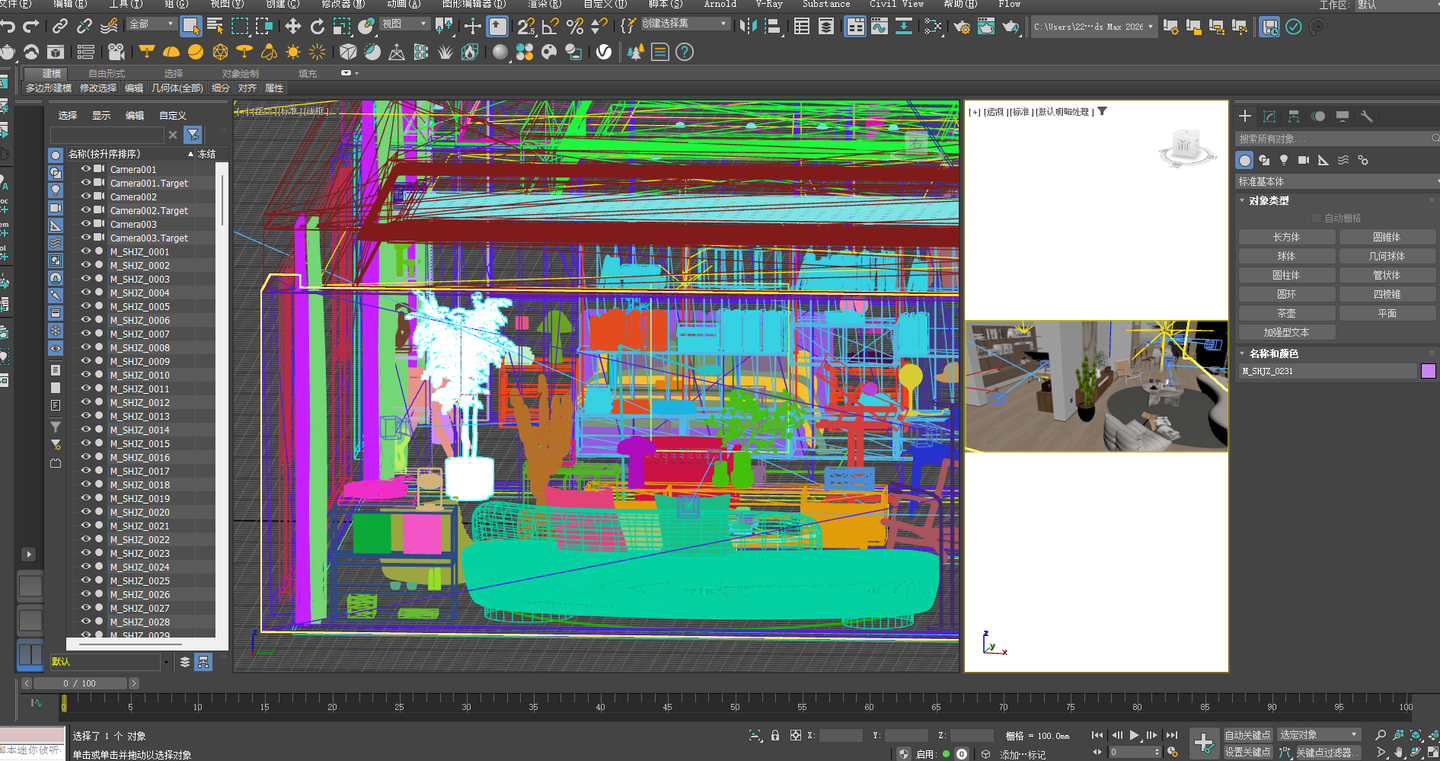Click the Redo arrow in main toolbar

point(31,26)
